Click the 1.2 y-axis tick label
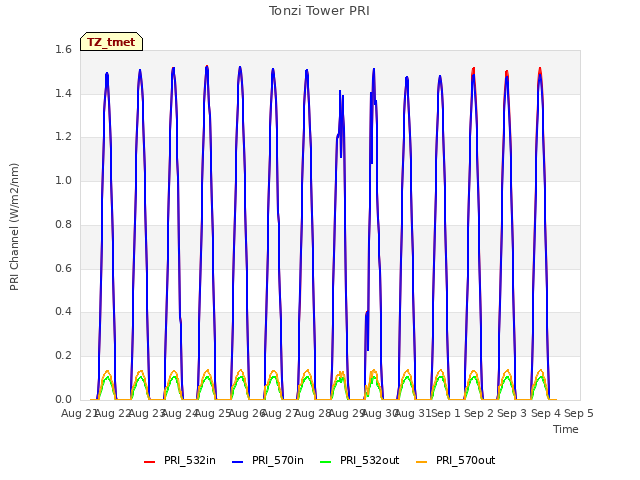 [x=63, y=137]
